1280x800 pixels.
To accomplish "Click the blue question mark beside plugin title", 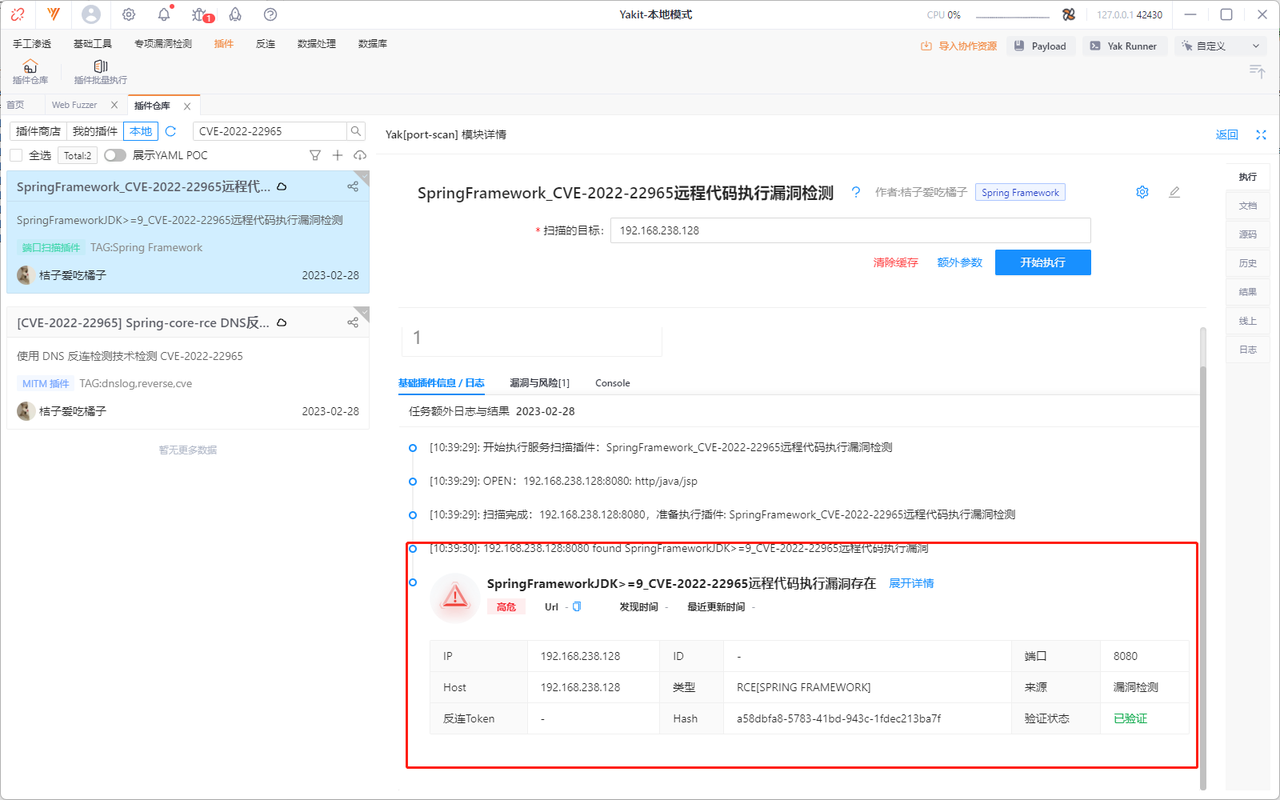I will coord(856,193).
